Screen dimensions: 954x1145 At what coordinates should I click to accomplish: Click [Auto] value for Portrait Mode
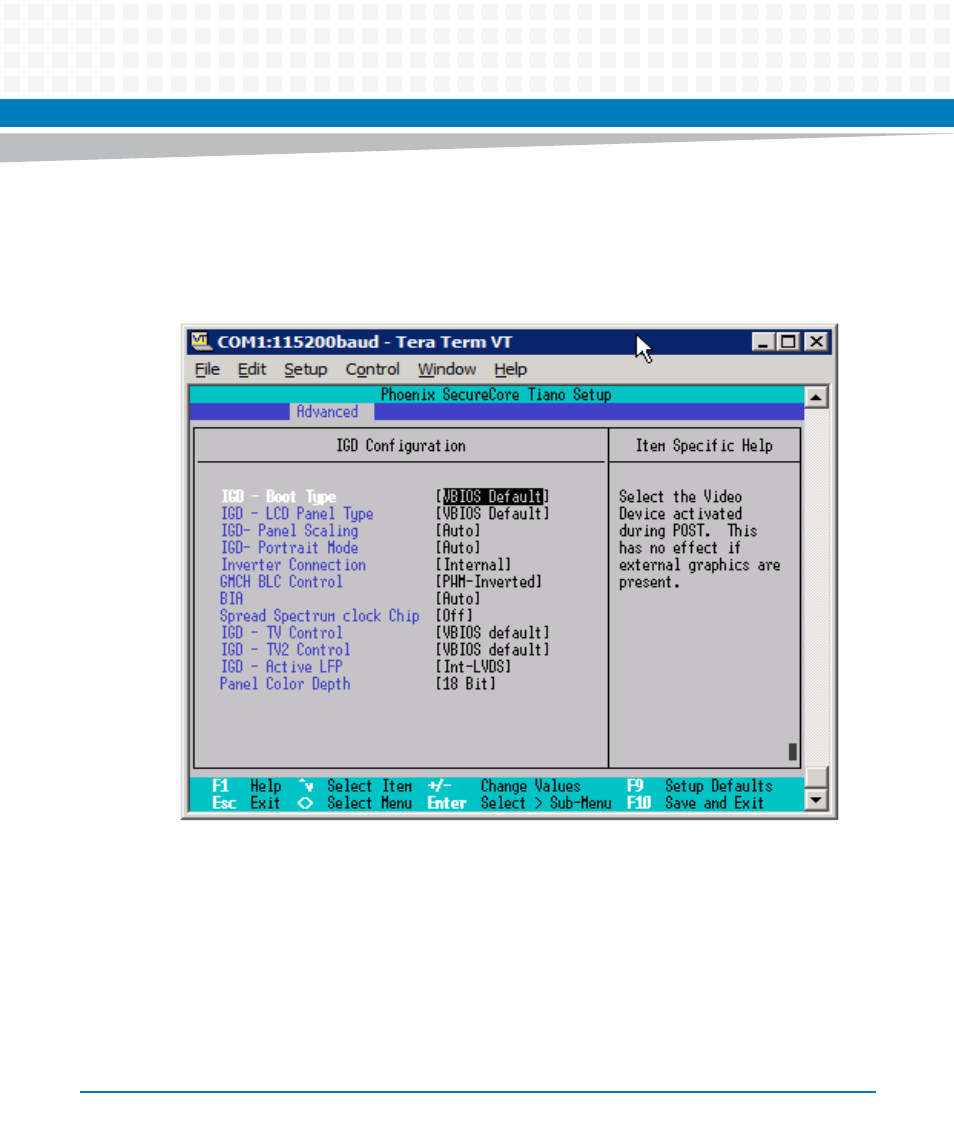458,548
